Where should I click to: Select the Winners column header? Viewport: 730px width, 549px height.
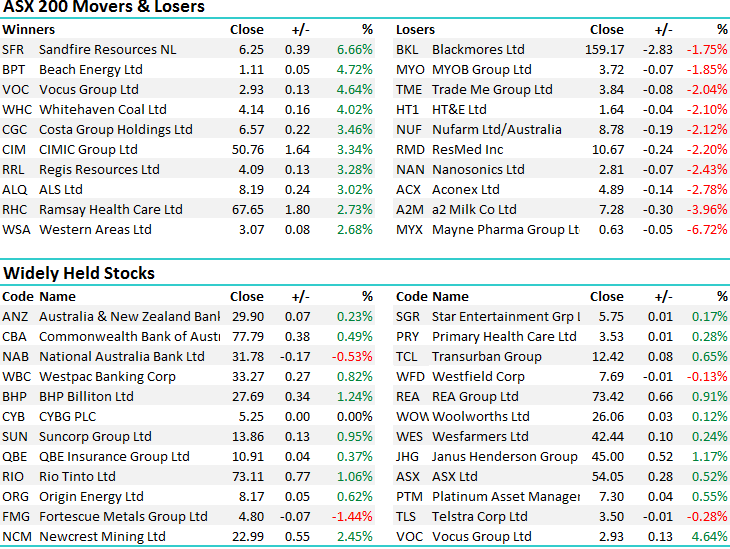(x=29, y=30)
